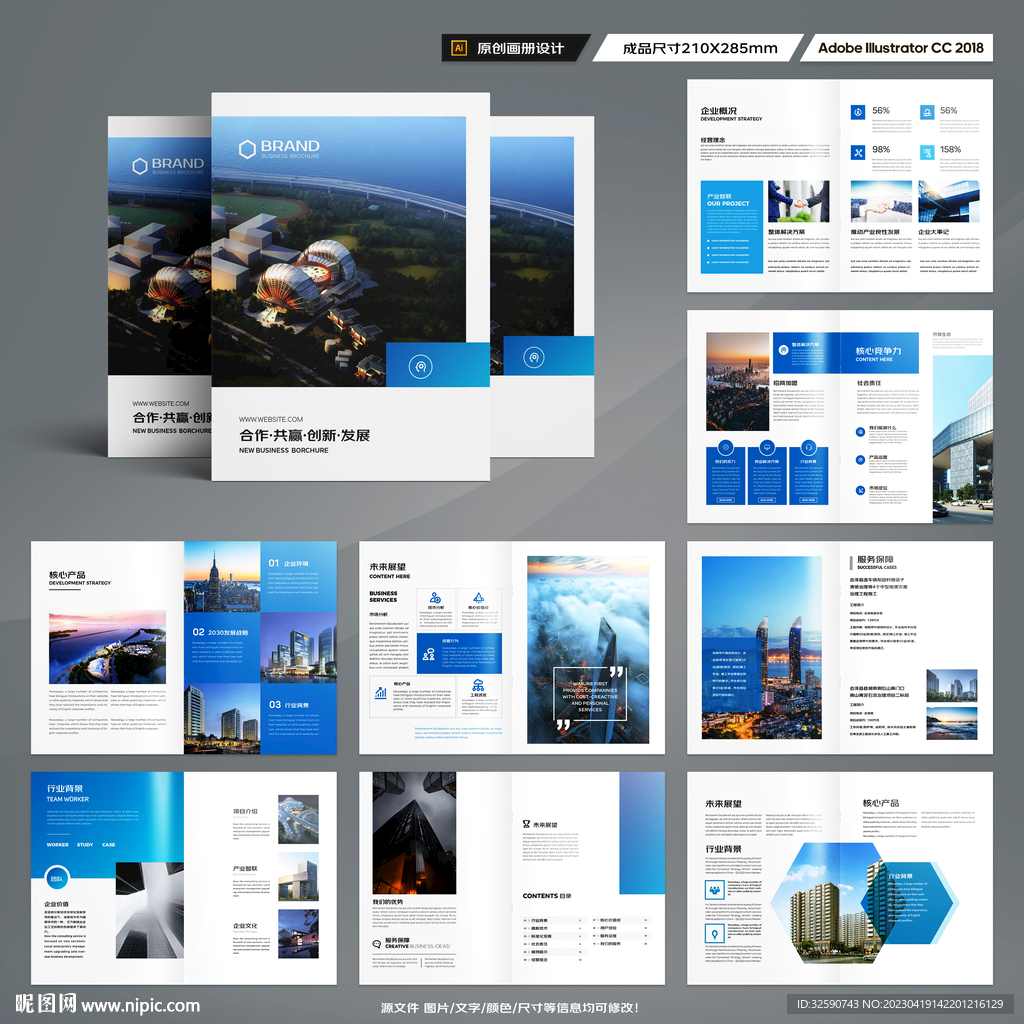Click the STUDY label on blue team page
This screenshot has width=1024, height=1024.
pos(85,844)
